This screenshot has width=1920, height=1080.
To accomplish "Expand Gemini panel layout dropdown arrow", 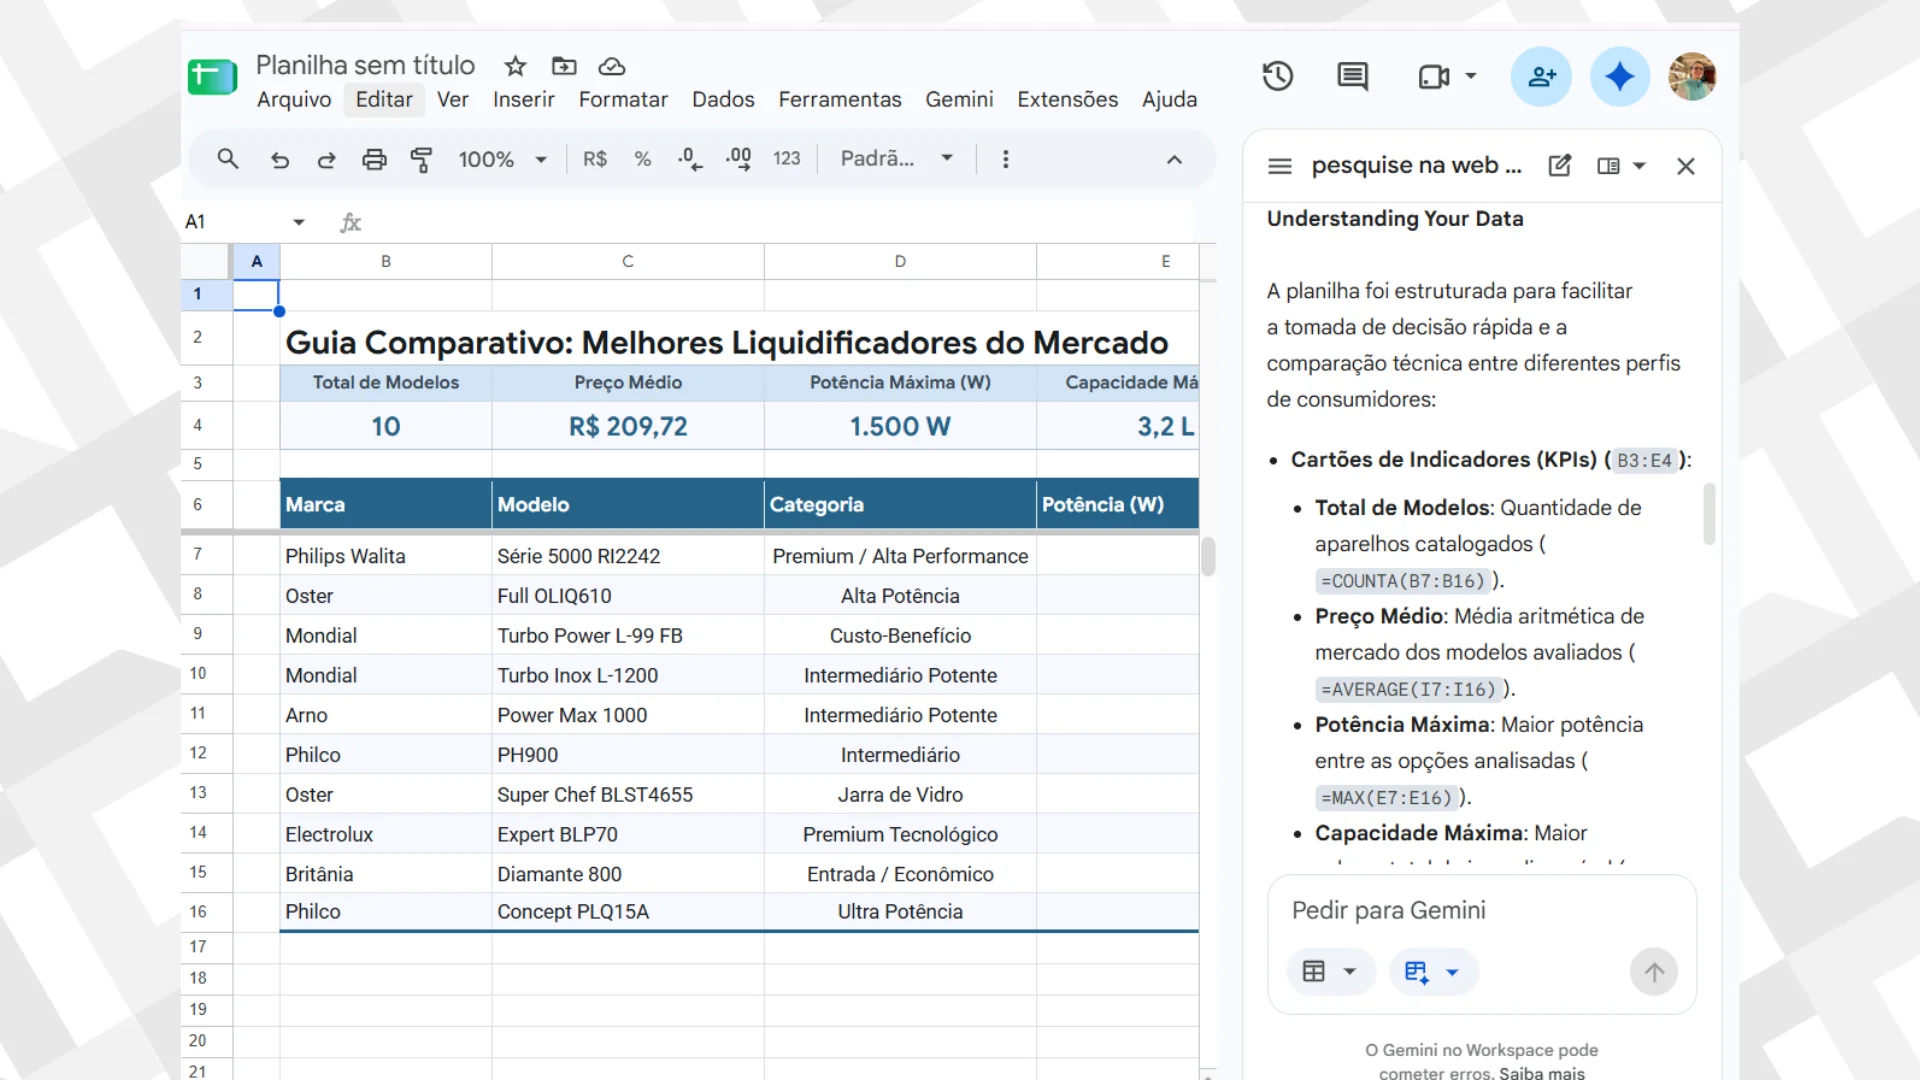I will tap(1639, 166).
